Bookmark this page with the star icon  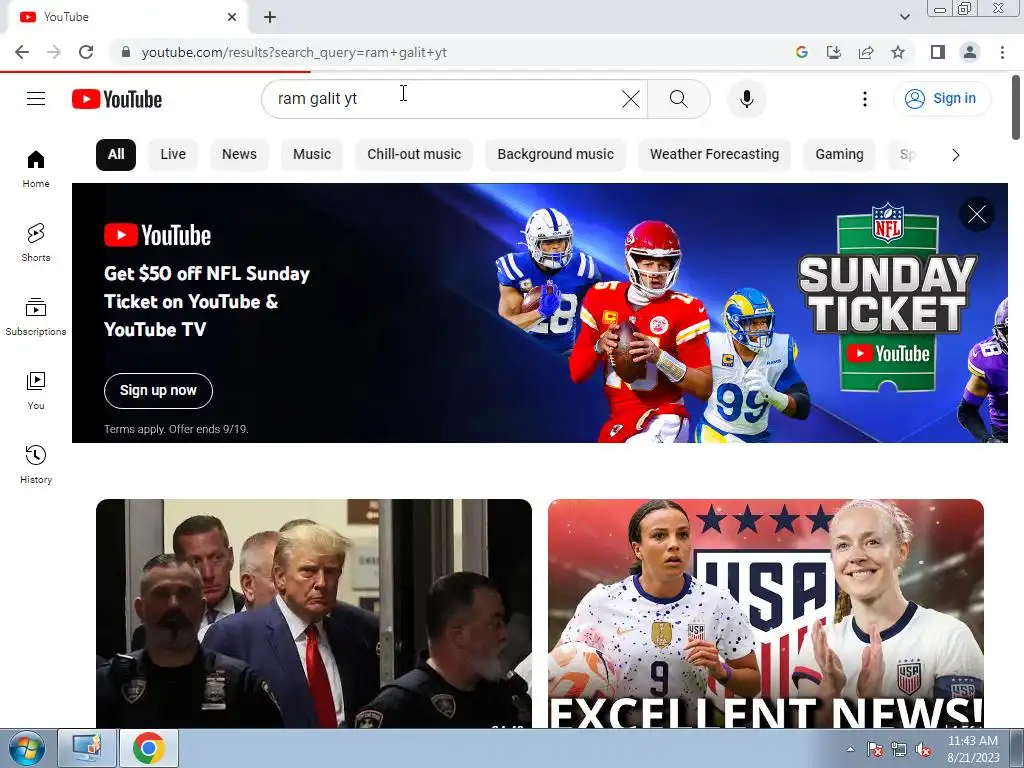coord(898,52)
